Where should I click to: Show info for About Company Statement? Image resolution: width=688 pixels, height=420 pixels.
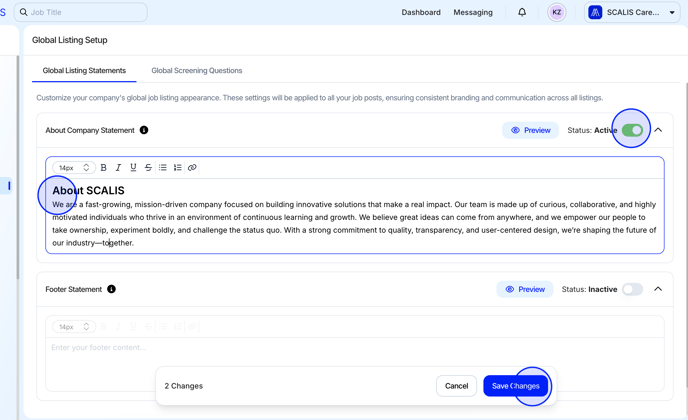point(144,130)
